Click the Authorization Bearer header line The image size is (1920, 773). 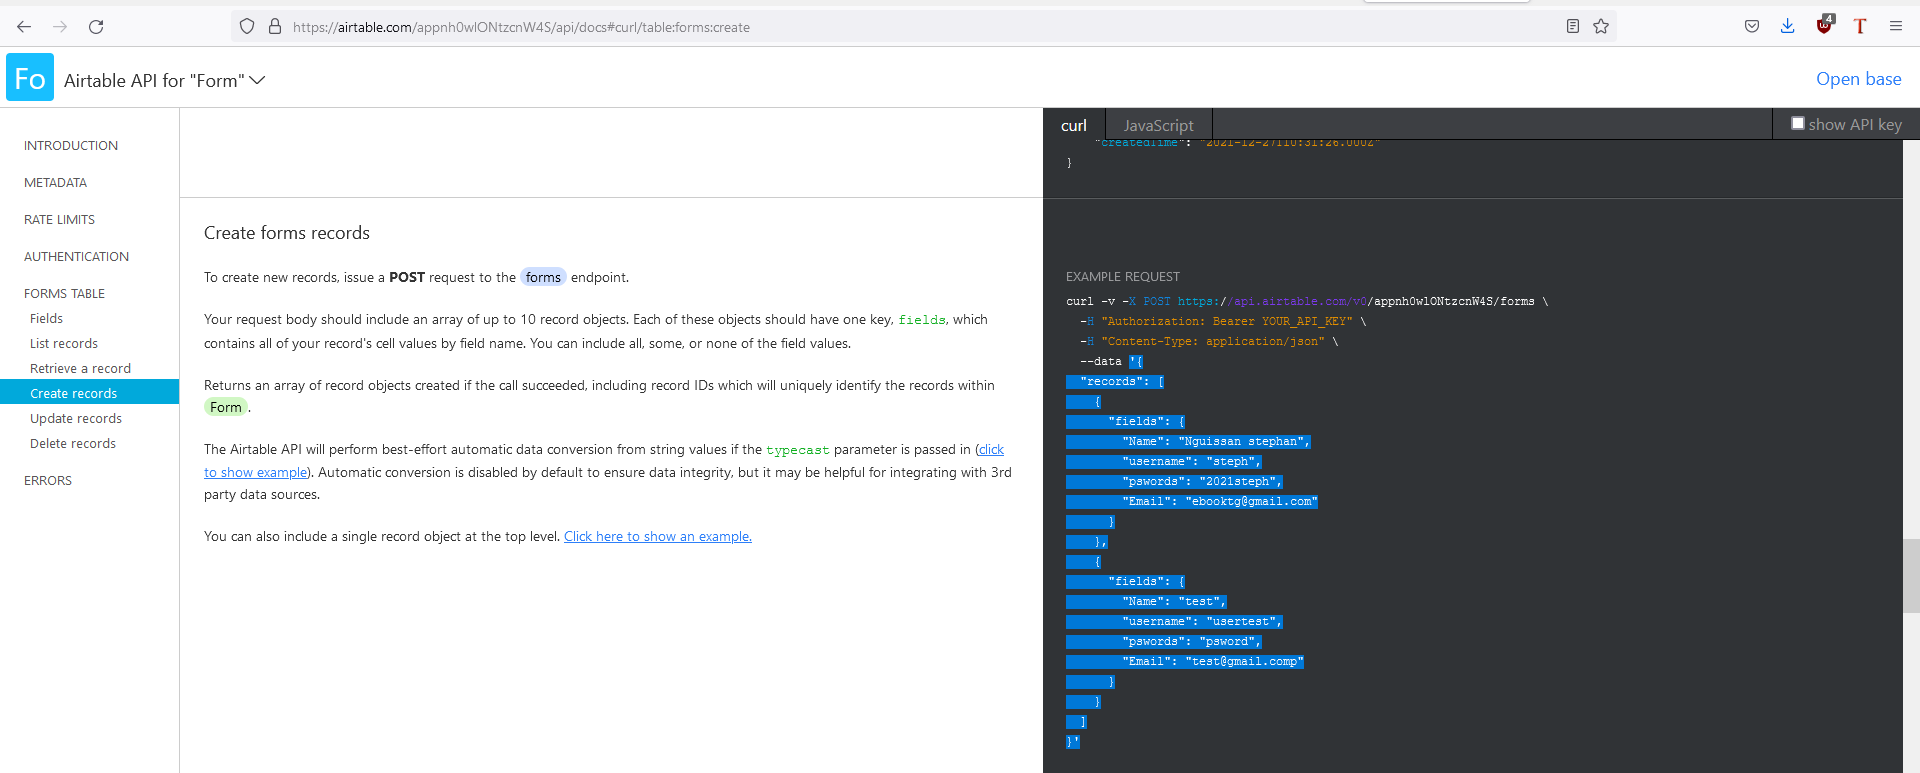(1222, 322)
